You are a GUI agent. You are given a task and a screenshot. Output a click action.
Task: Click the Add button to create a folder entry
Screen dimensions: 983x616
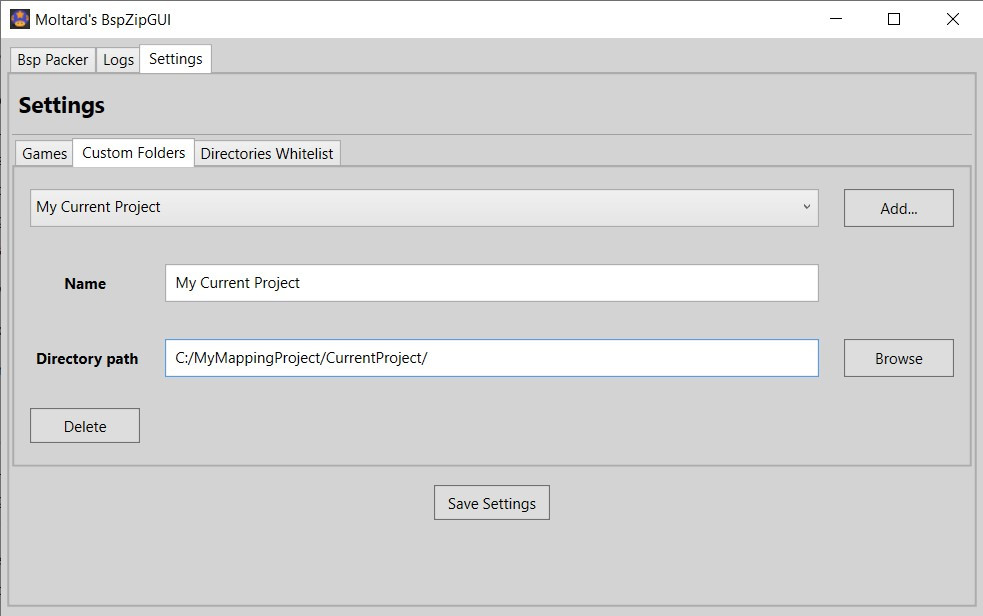pos(897,207)
